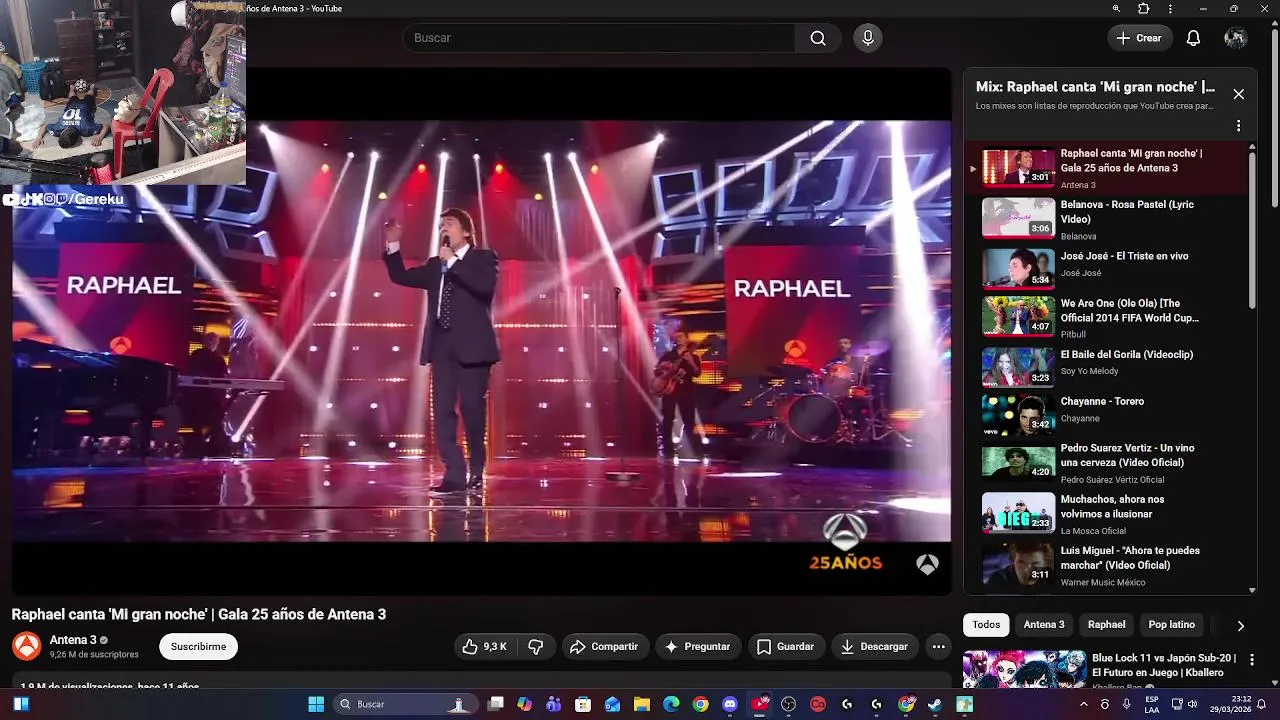Image resolution: width=1280 pixels, height=720 pixels.
Task: Dislike the video with thumbs down
Action: point(535,647)
